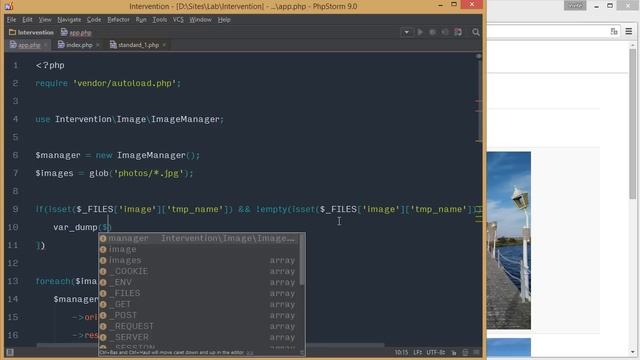
Task: Choose the image completion suggestion
Action: (x=199, y=249)
